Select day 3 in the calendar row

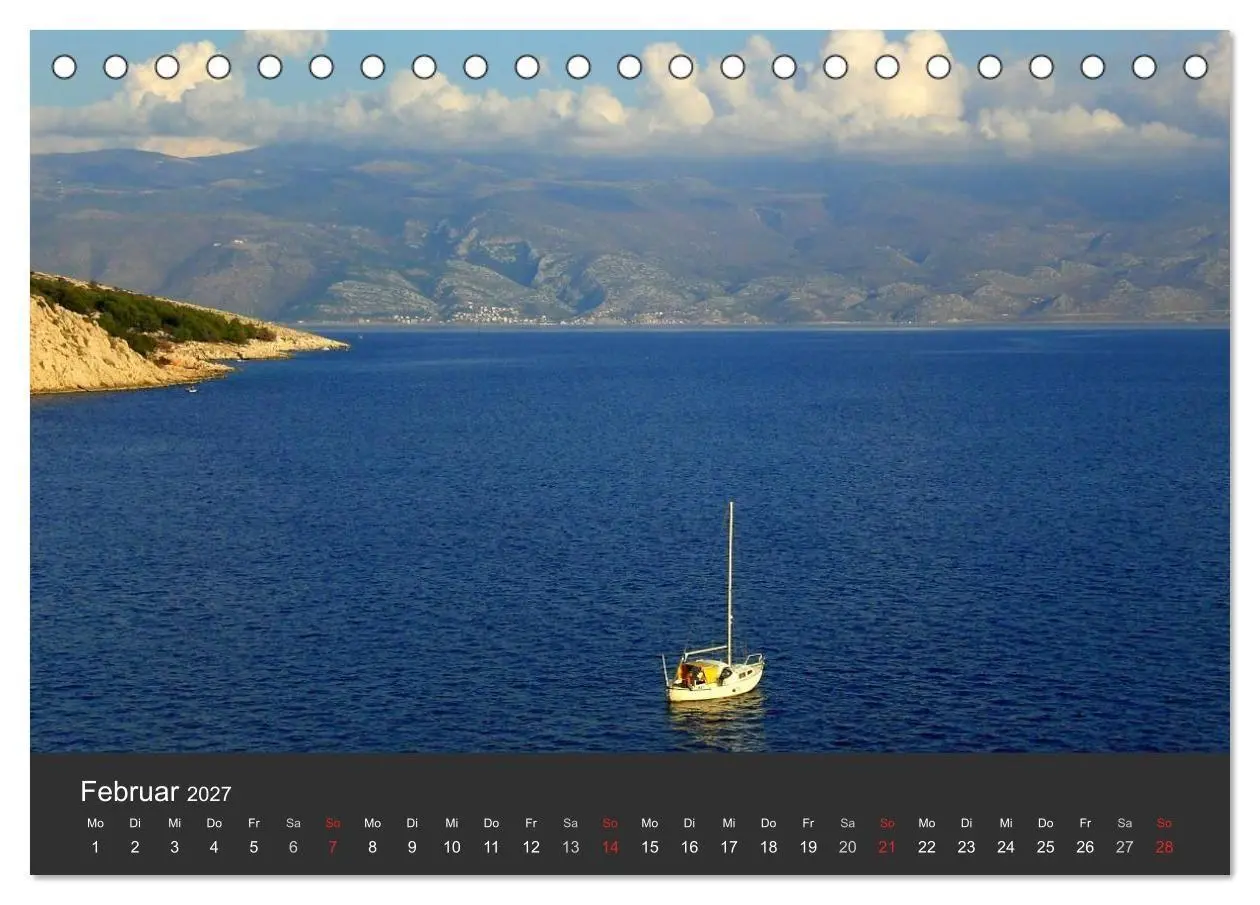[174, 847]
